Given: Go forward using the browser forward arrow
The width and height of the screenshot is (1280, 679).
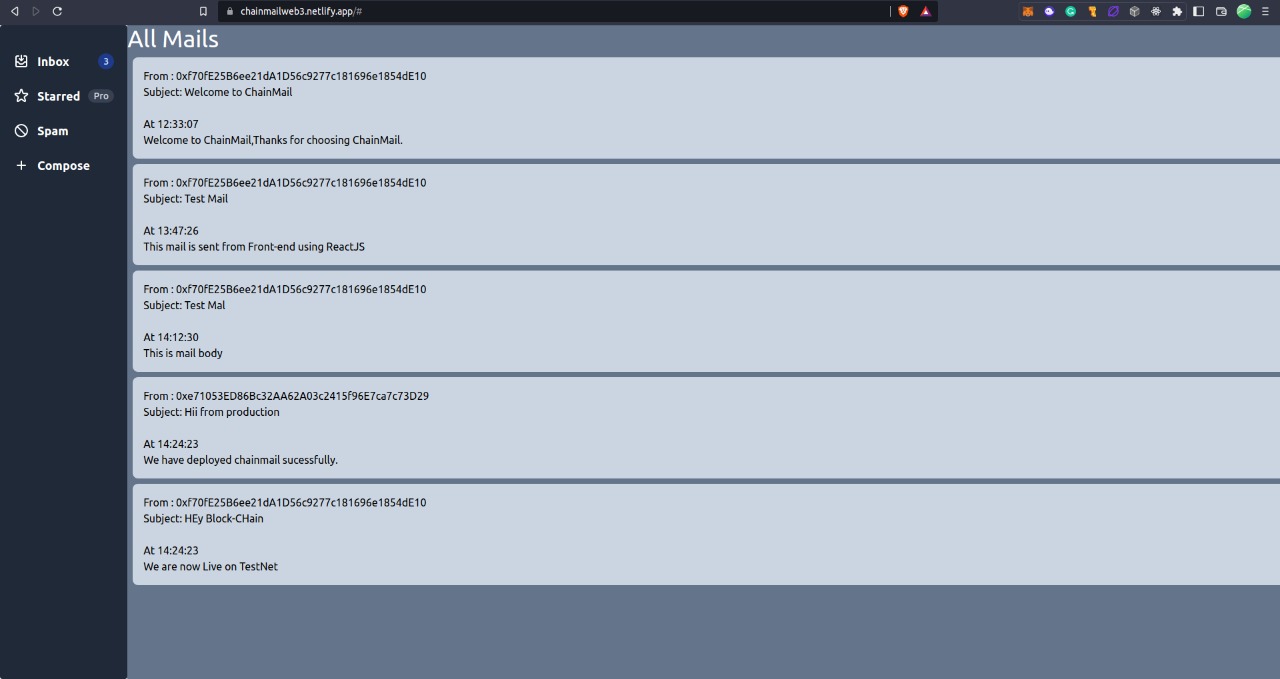Looking at the screenshot, I should pyautogui.click(x=36, y=11).
